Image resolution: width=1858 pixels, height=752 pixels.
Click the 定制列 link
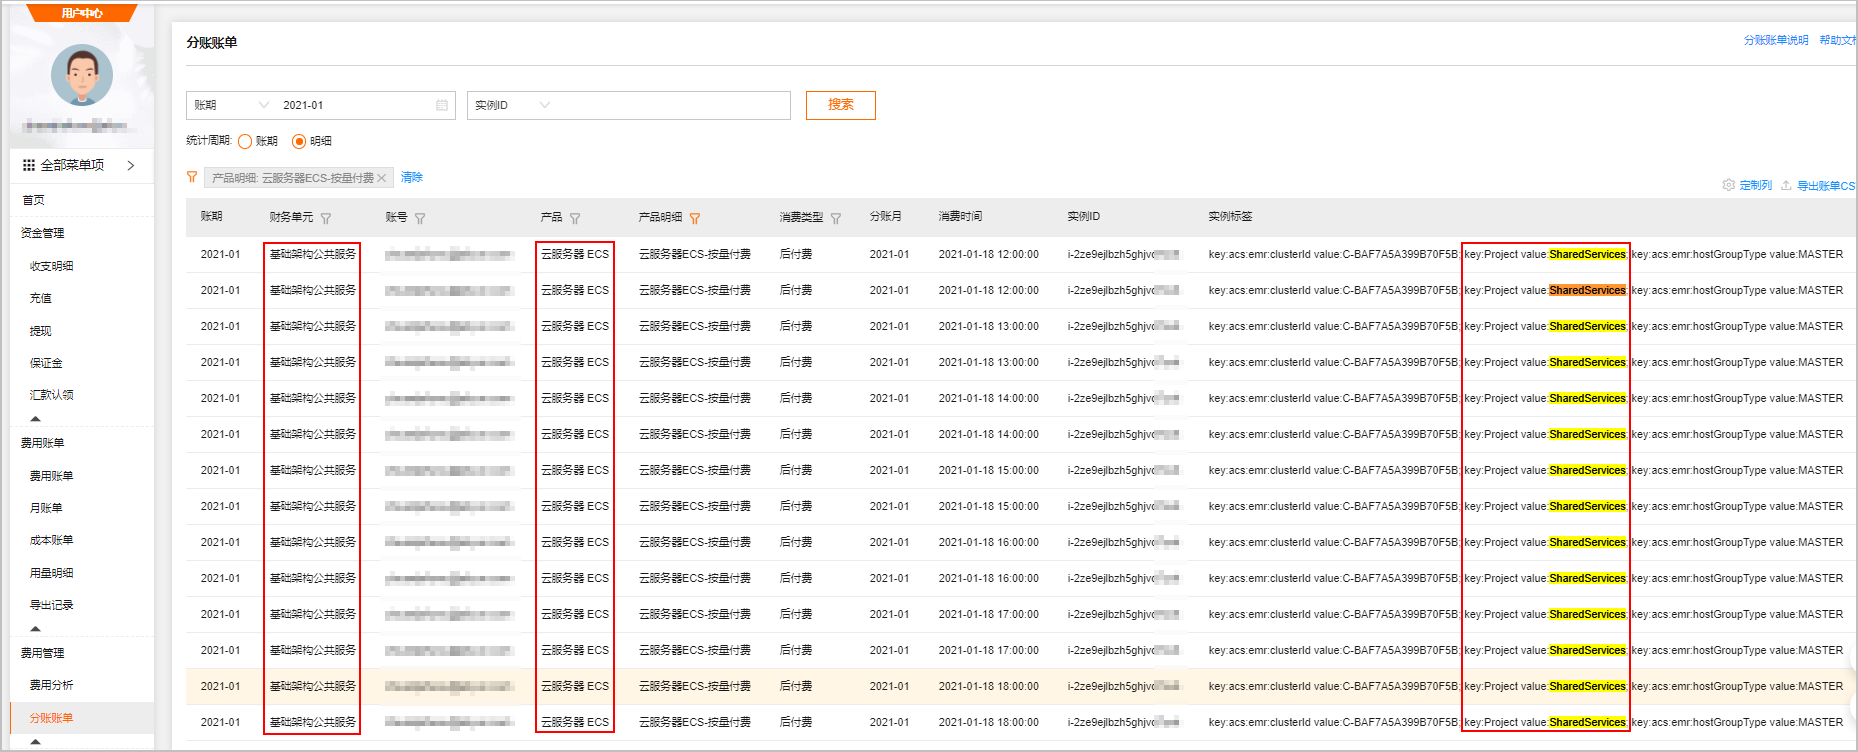[1756, 185]
